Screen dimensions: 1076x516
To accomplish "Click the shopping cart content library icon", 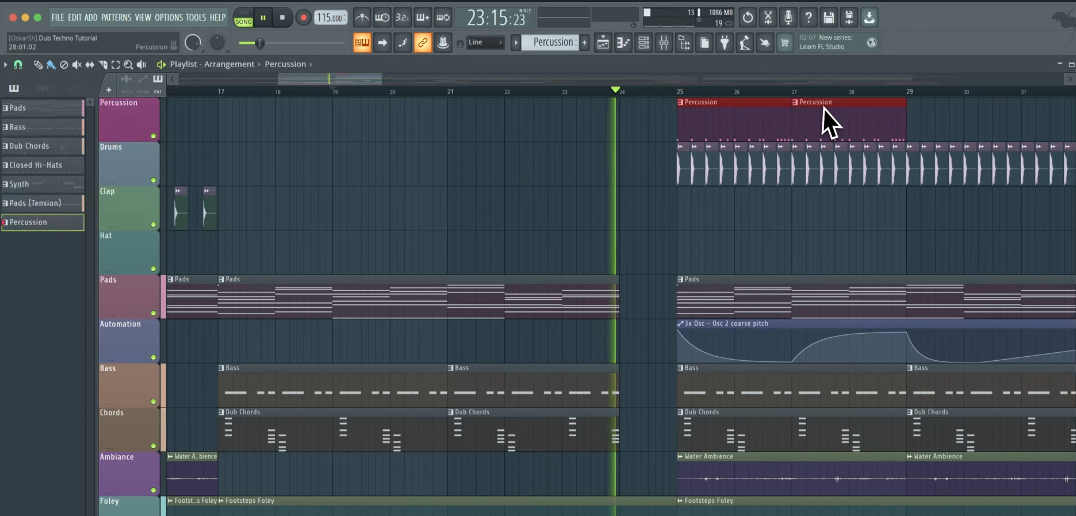I will click(x=785, y=43).
